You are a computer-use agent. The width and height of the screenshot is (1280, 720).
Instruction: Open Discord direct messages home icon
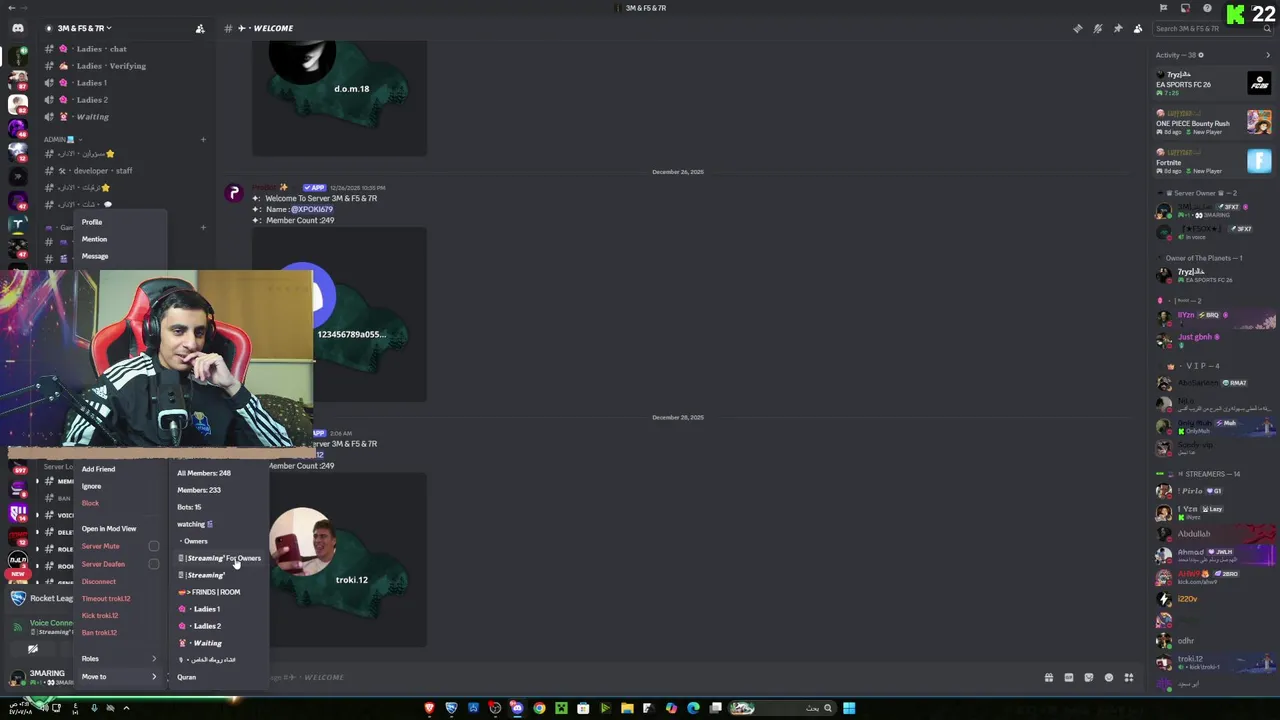click(x=17, y=28)
